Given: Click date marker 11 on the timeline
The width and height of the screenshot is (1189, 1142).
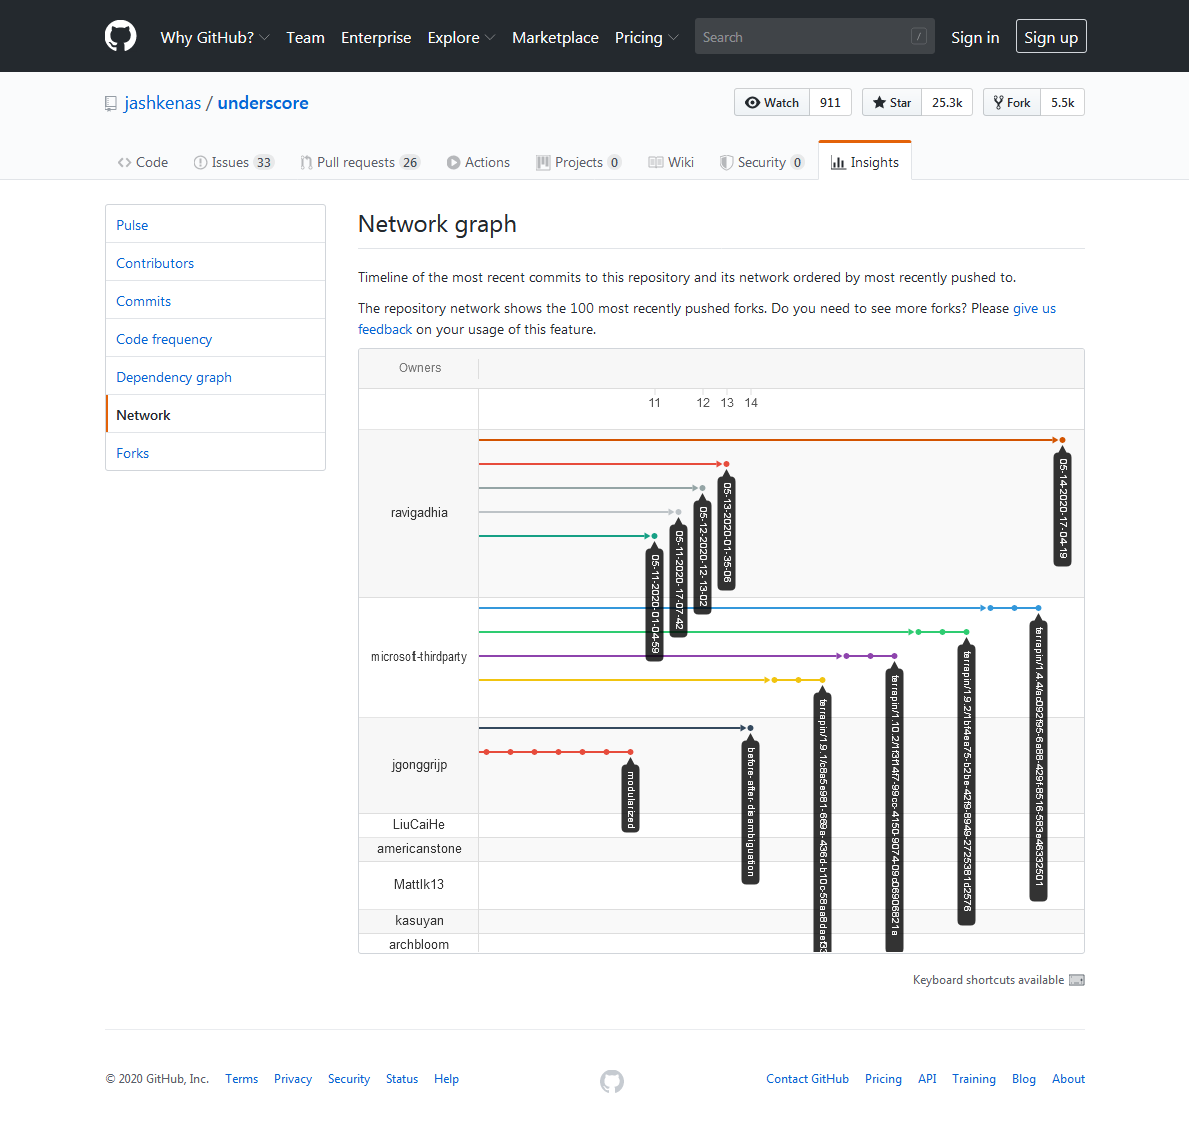Looking at the screenshot, I should (654, 403).
